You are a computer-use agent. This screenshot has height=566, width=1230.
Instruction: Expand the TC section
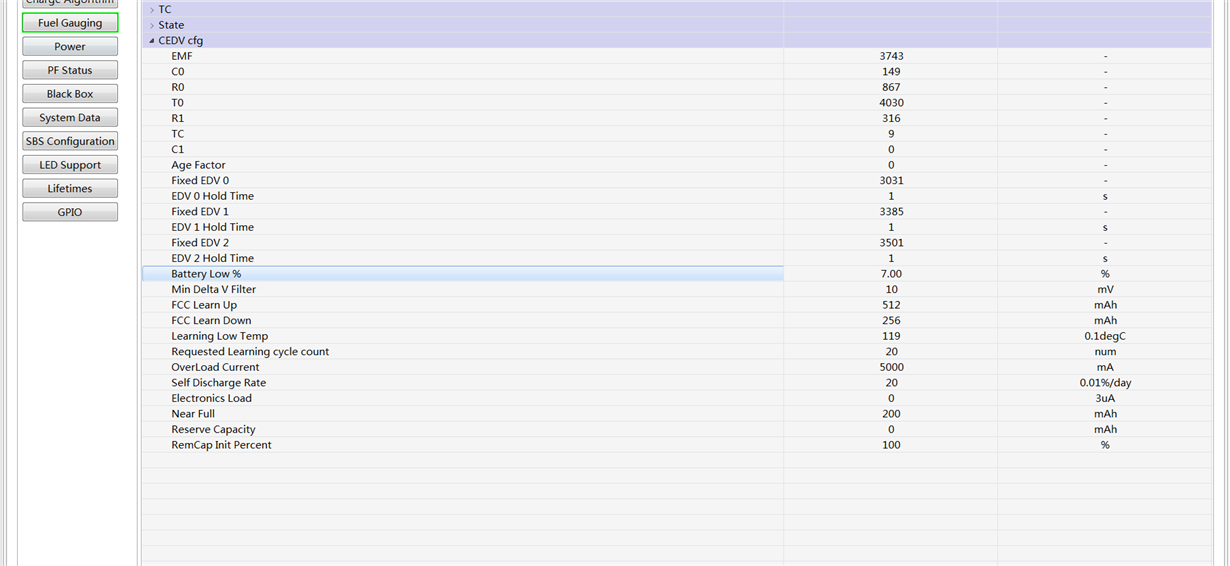[x=152, y=10]
